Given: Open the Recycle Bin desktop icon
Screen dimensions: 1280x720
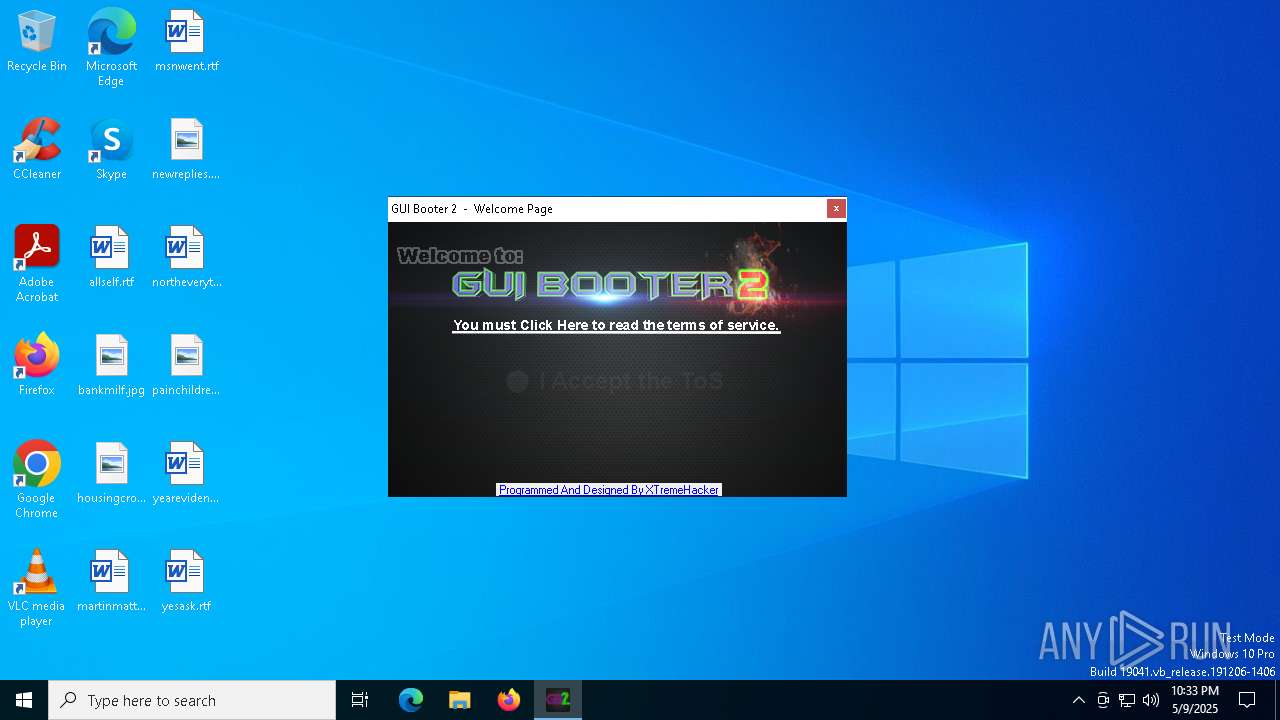Looking at the screenshot, I should (x=37, y=42).
